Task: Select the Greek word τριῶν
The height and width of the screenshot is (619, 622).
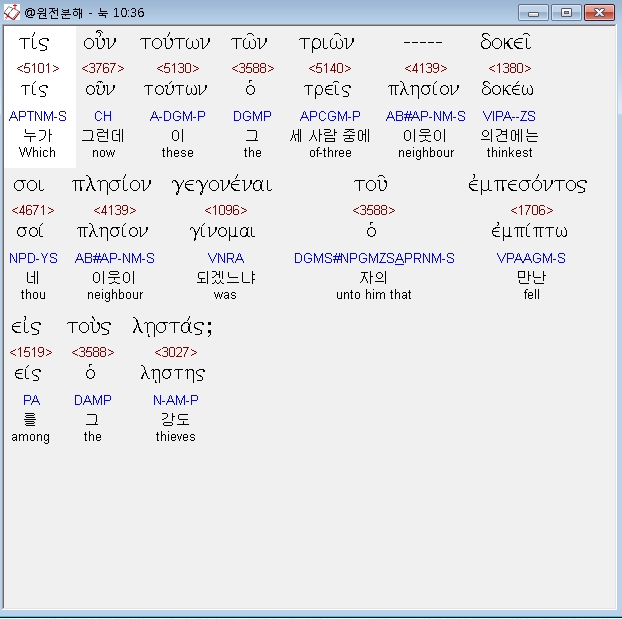Action: 326,42
